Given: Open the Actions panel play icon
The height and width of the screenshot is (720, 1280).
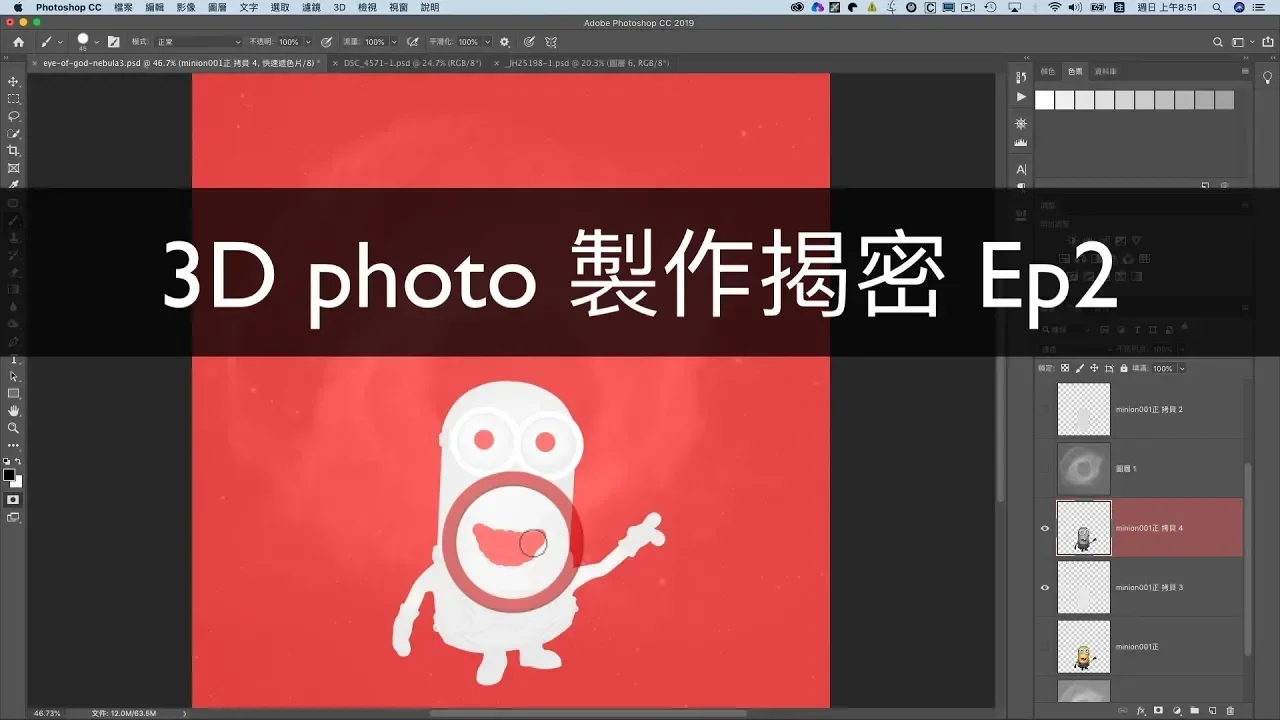Looking at the screenshot, I should [x=1021, y=97].
